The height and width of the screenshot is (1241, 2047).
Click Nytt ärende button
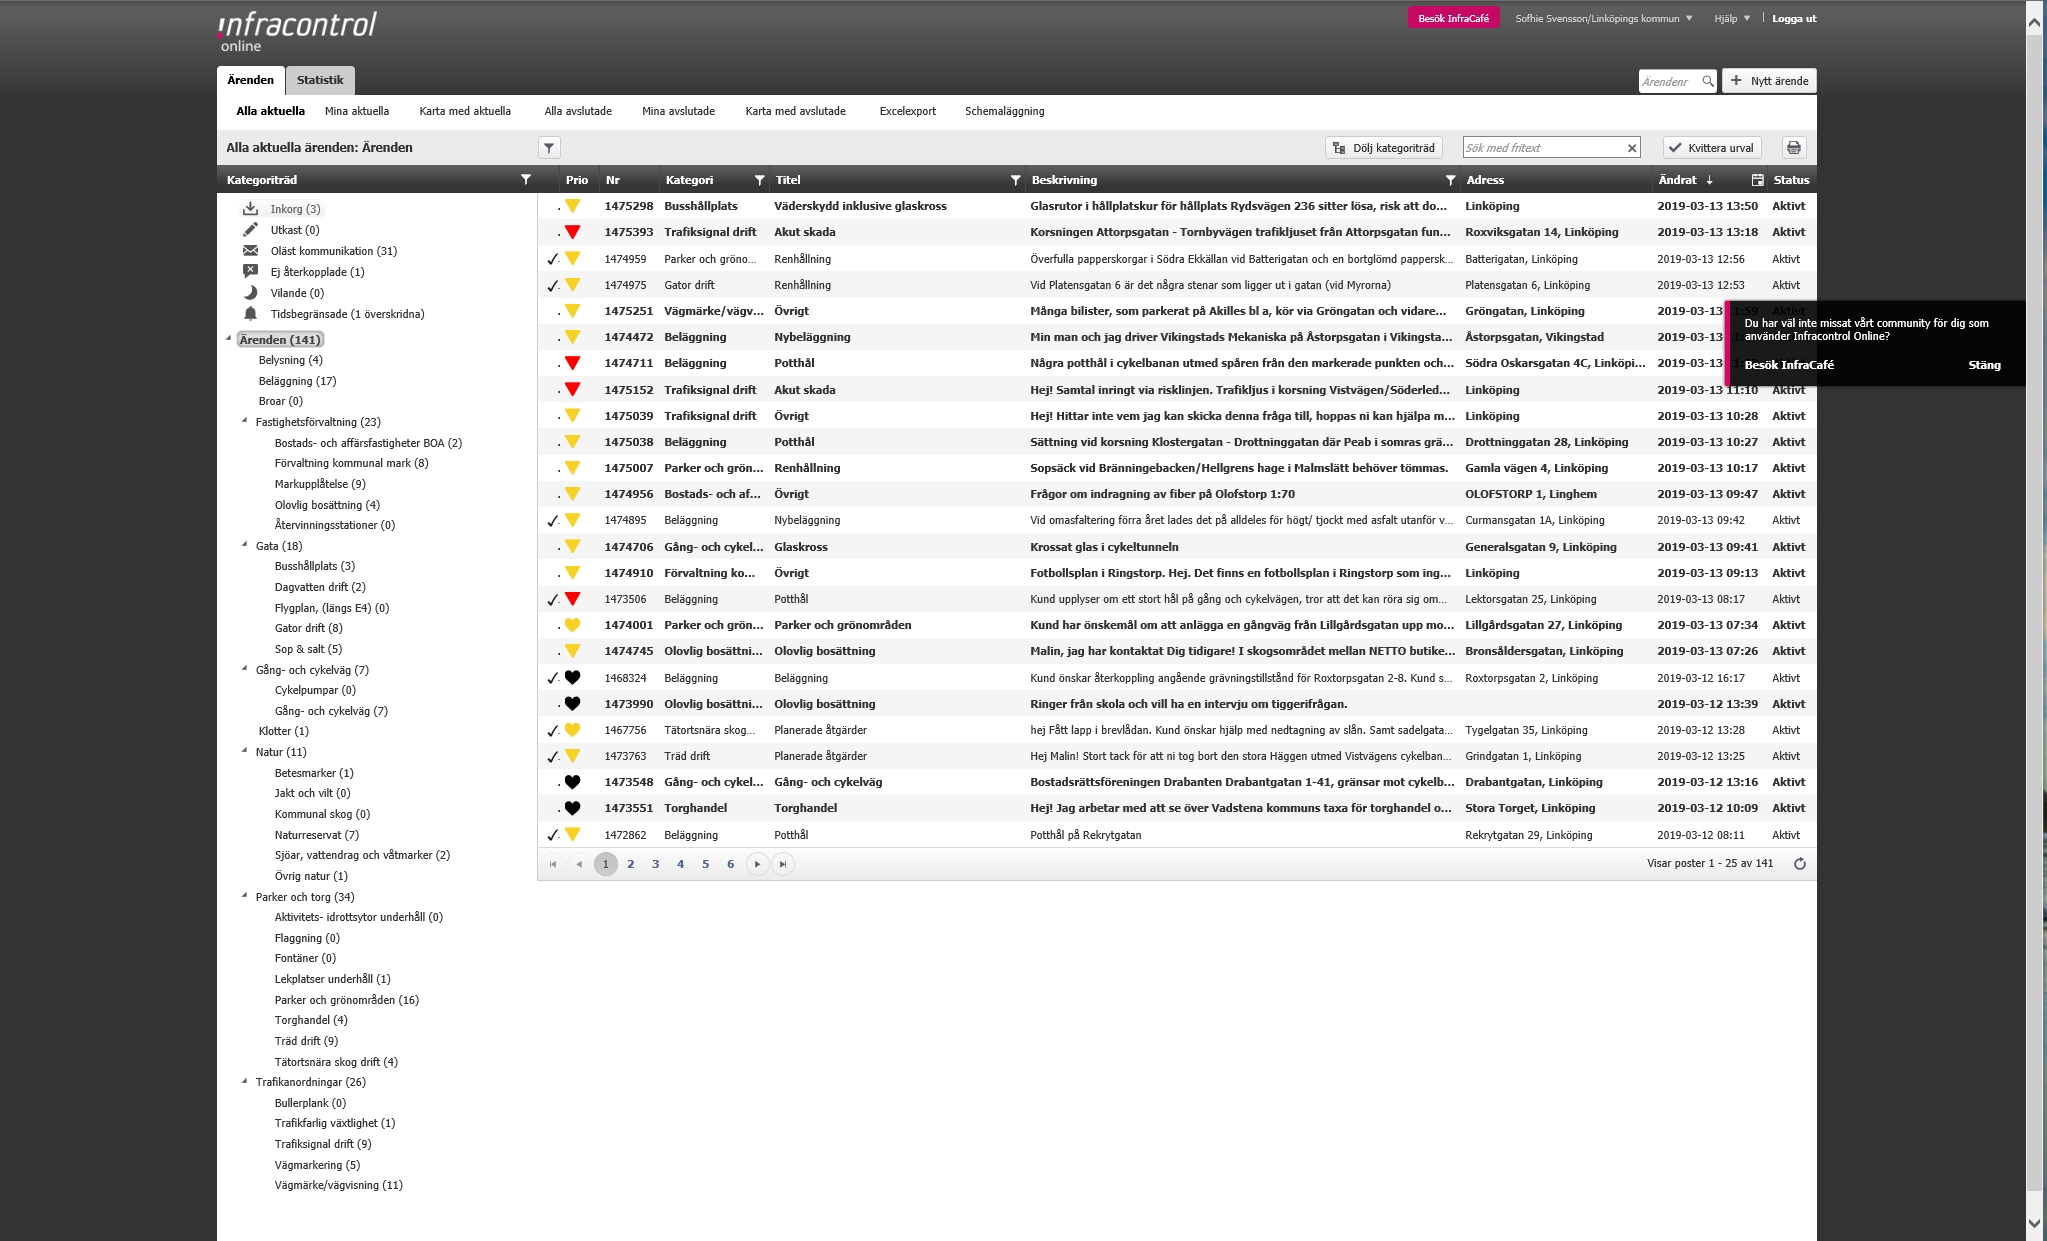(1769, 81)
